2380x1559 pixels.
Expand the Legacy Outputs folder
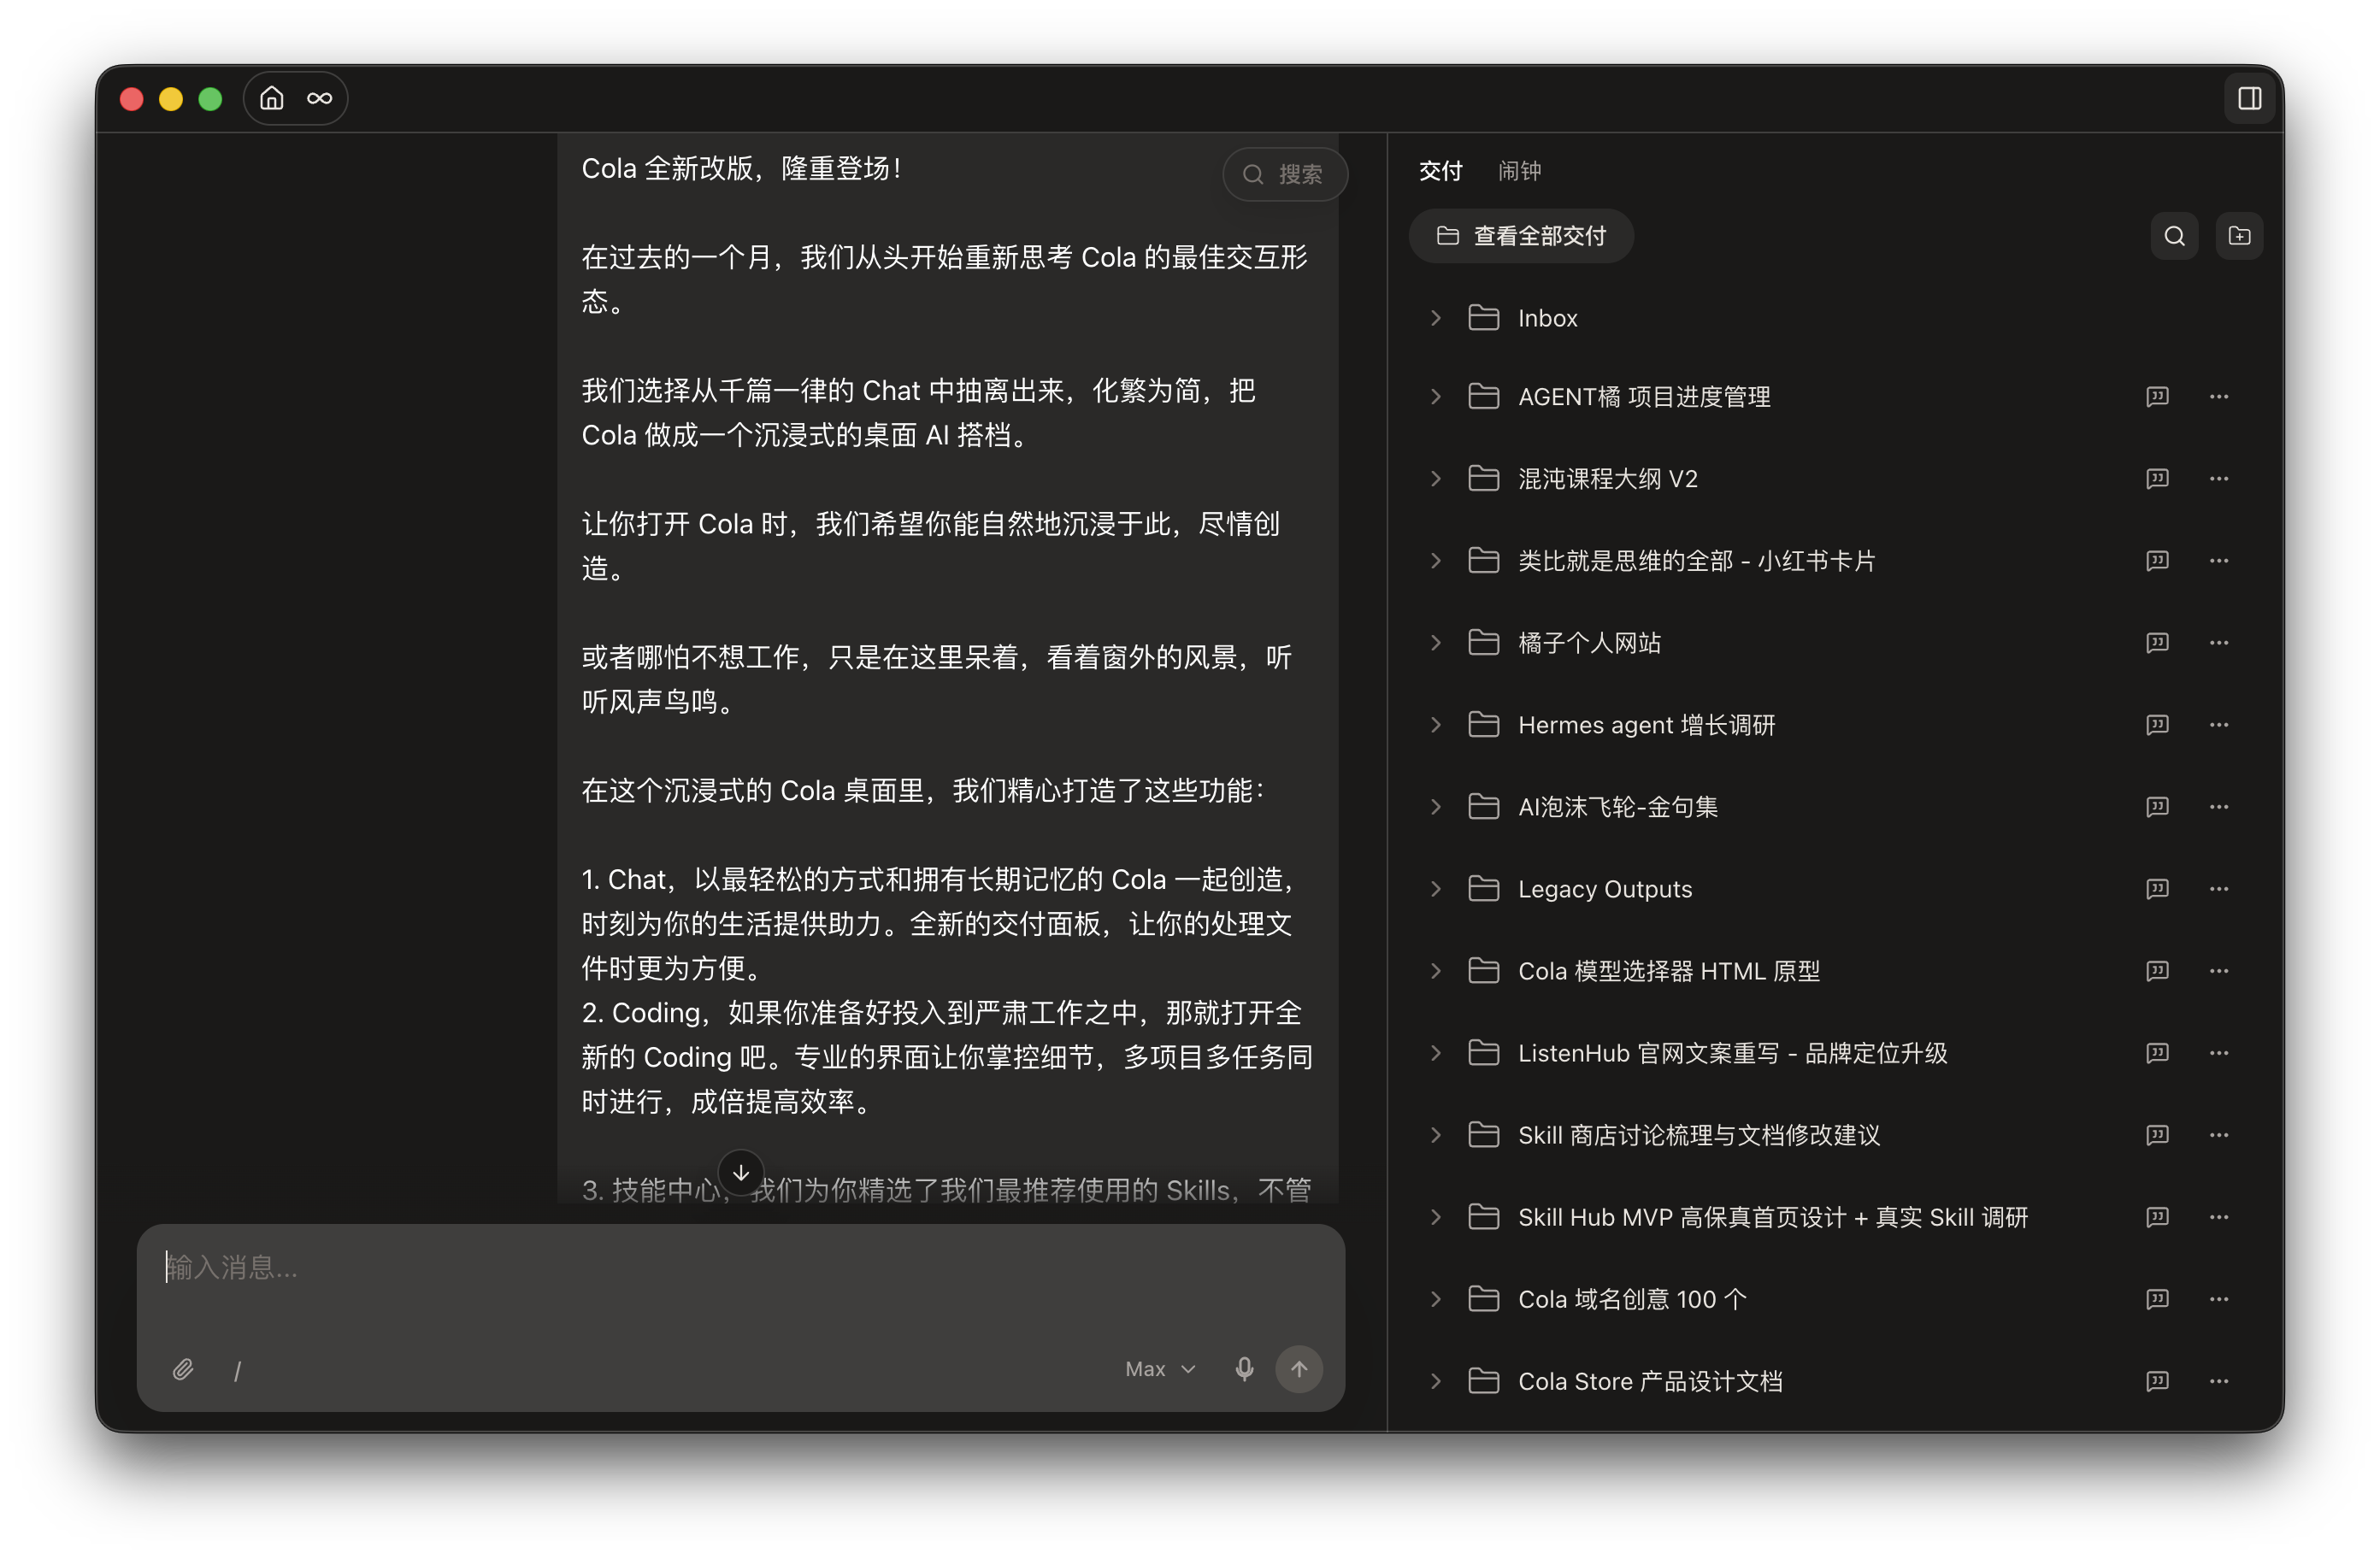coord(1436,889)
